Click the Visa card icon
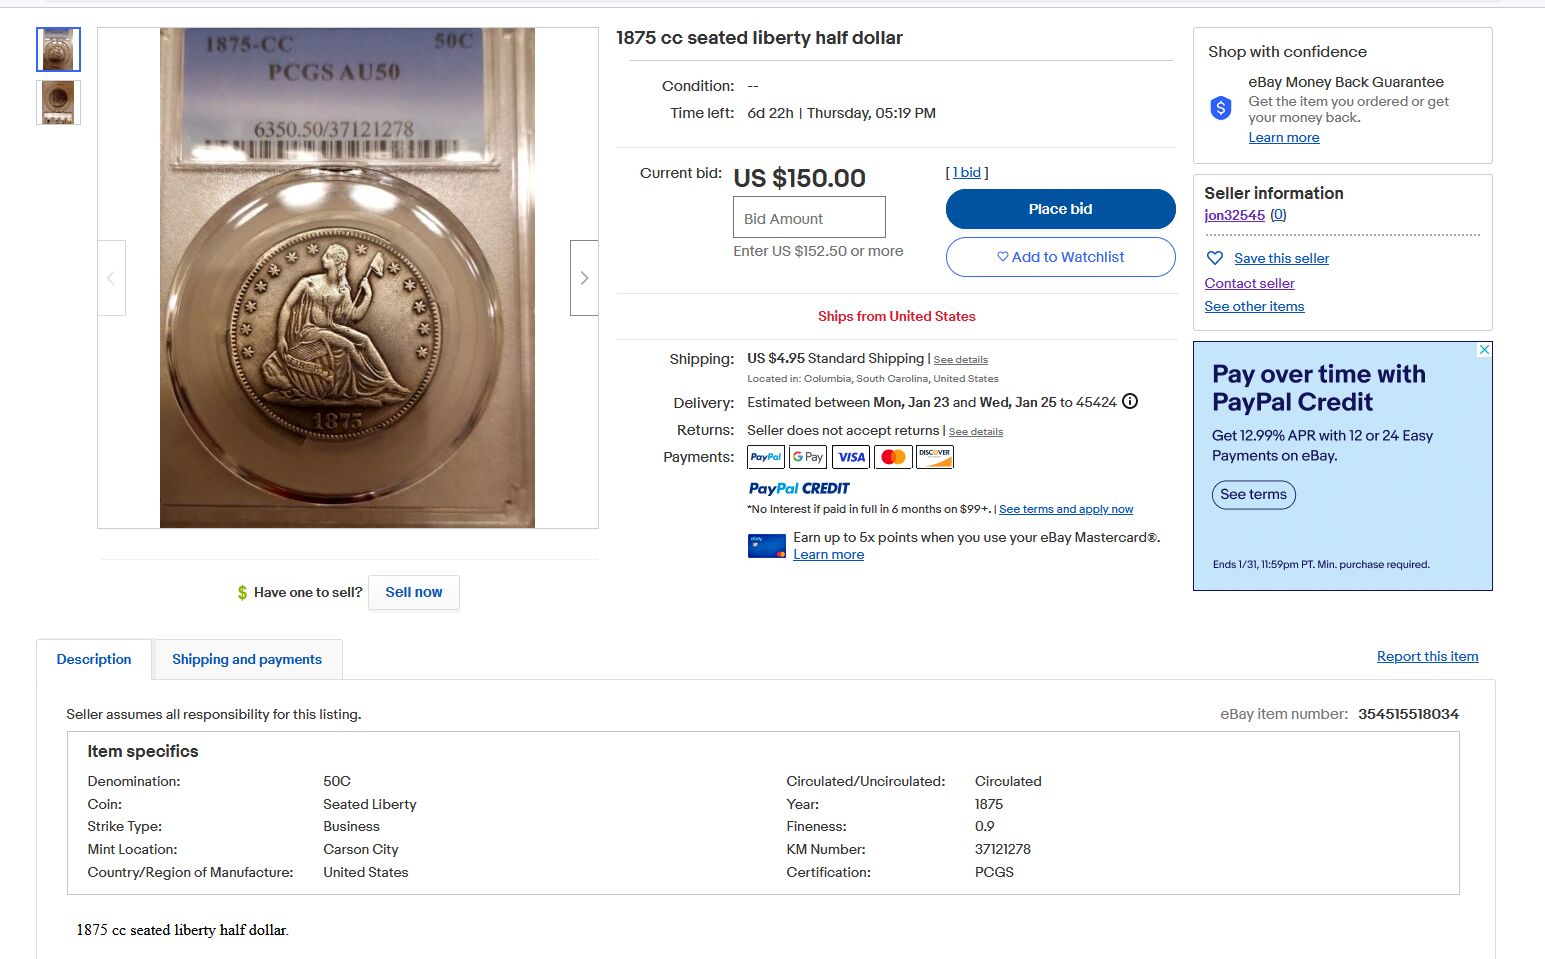 [x=851, y=457]
